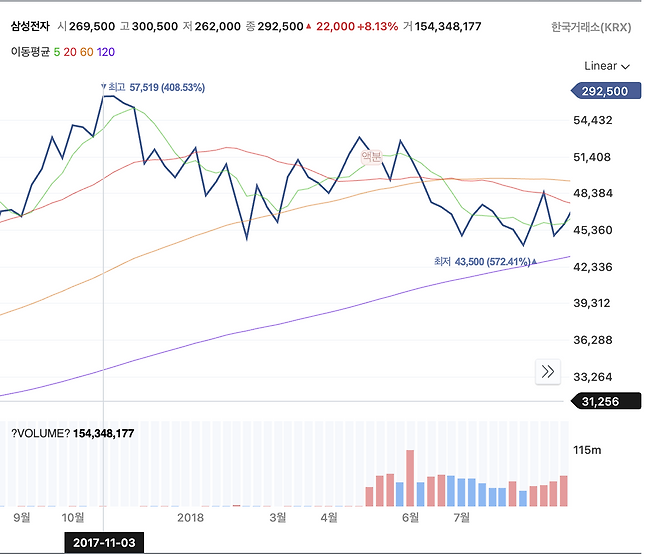Toggle the 120-day moving average

point(106,52)
